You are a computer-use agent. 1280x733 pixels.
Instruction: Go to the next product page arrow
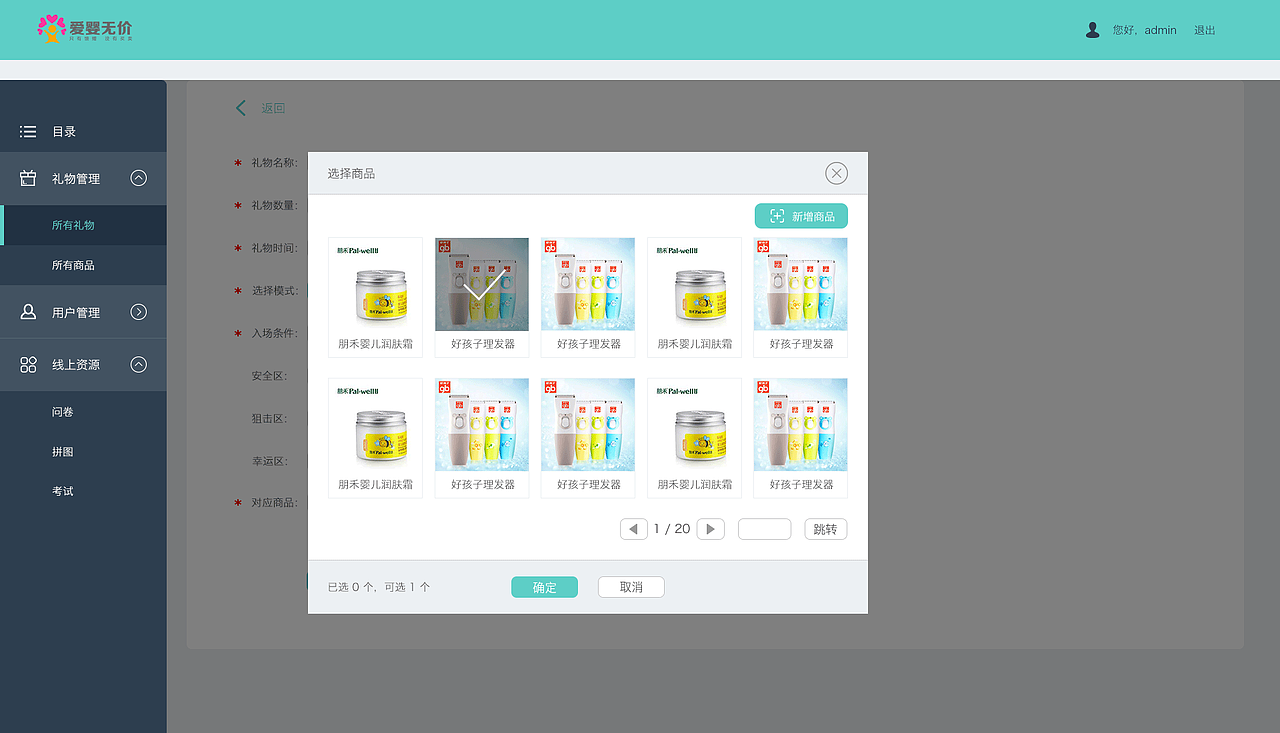pyautogui.click(x=710, y=528)
